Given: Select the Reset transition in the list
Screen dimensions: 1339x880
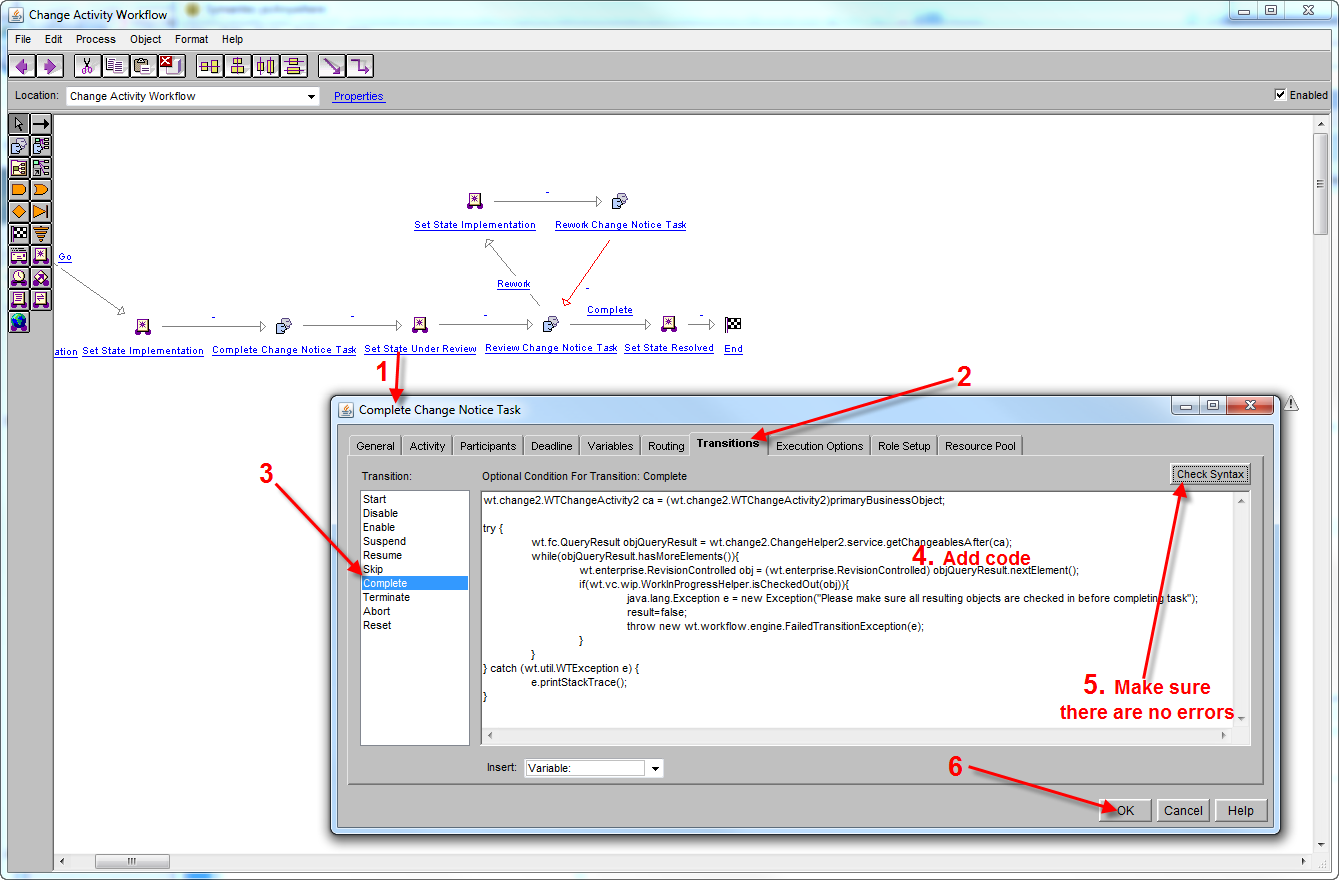Looking at the screenshot, I should [414, 625].
